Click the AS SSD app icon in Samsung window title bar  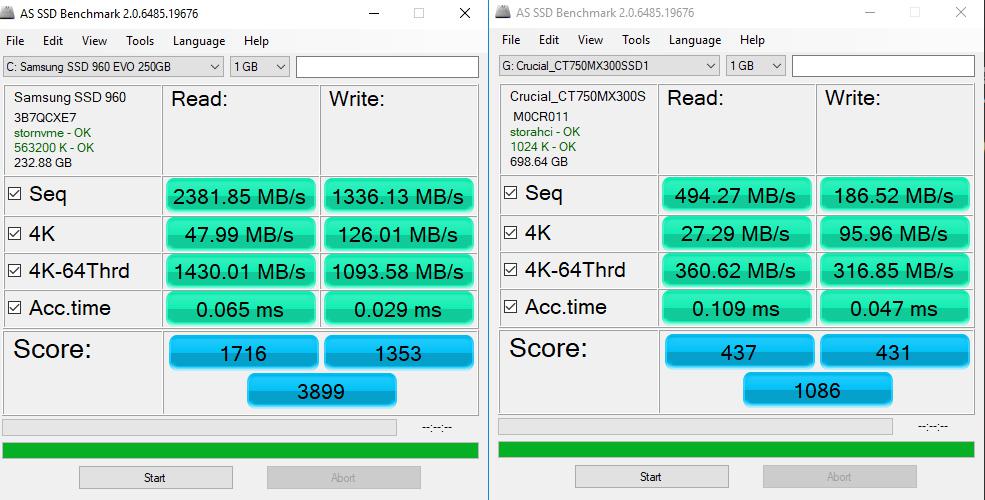(9, 13)
